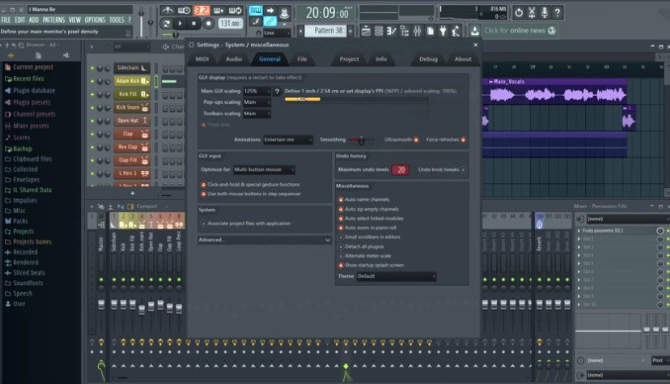Toggle the orange recording countdown icon
The image size is (670, 384).
pyautogui.click(x=202, y=10)
